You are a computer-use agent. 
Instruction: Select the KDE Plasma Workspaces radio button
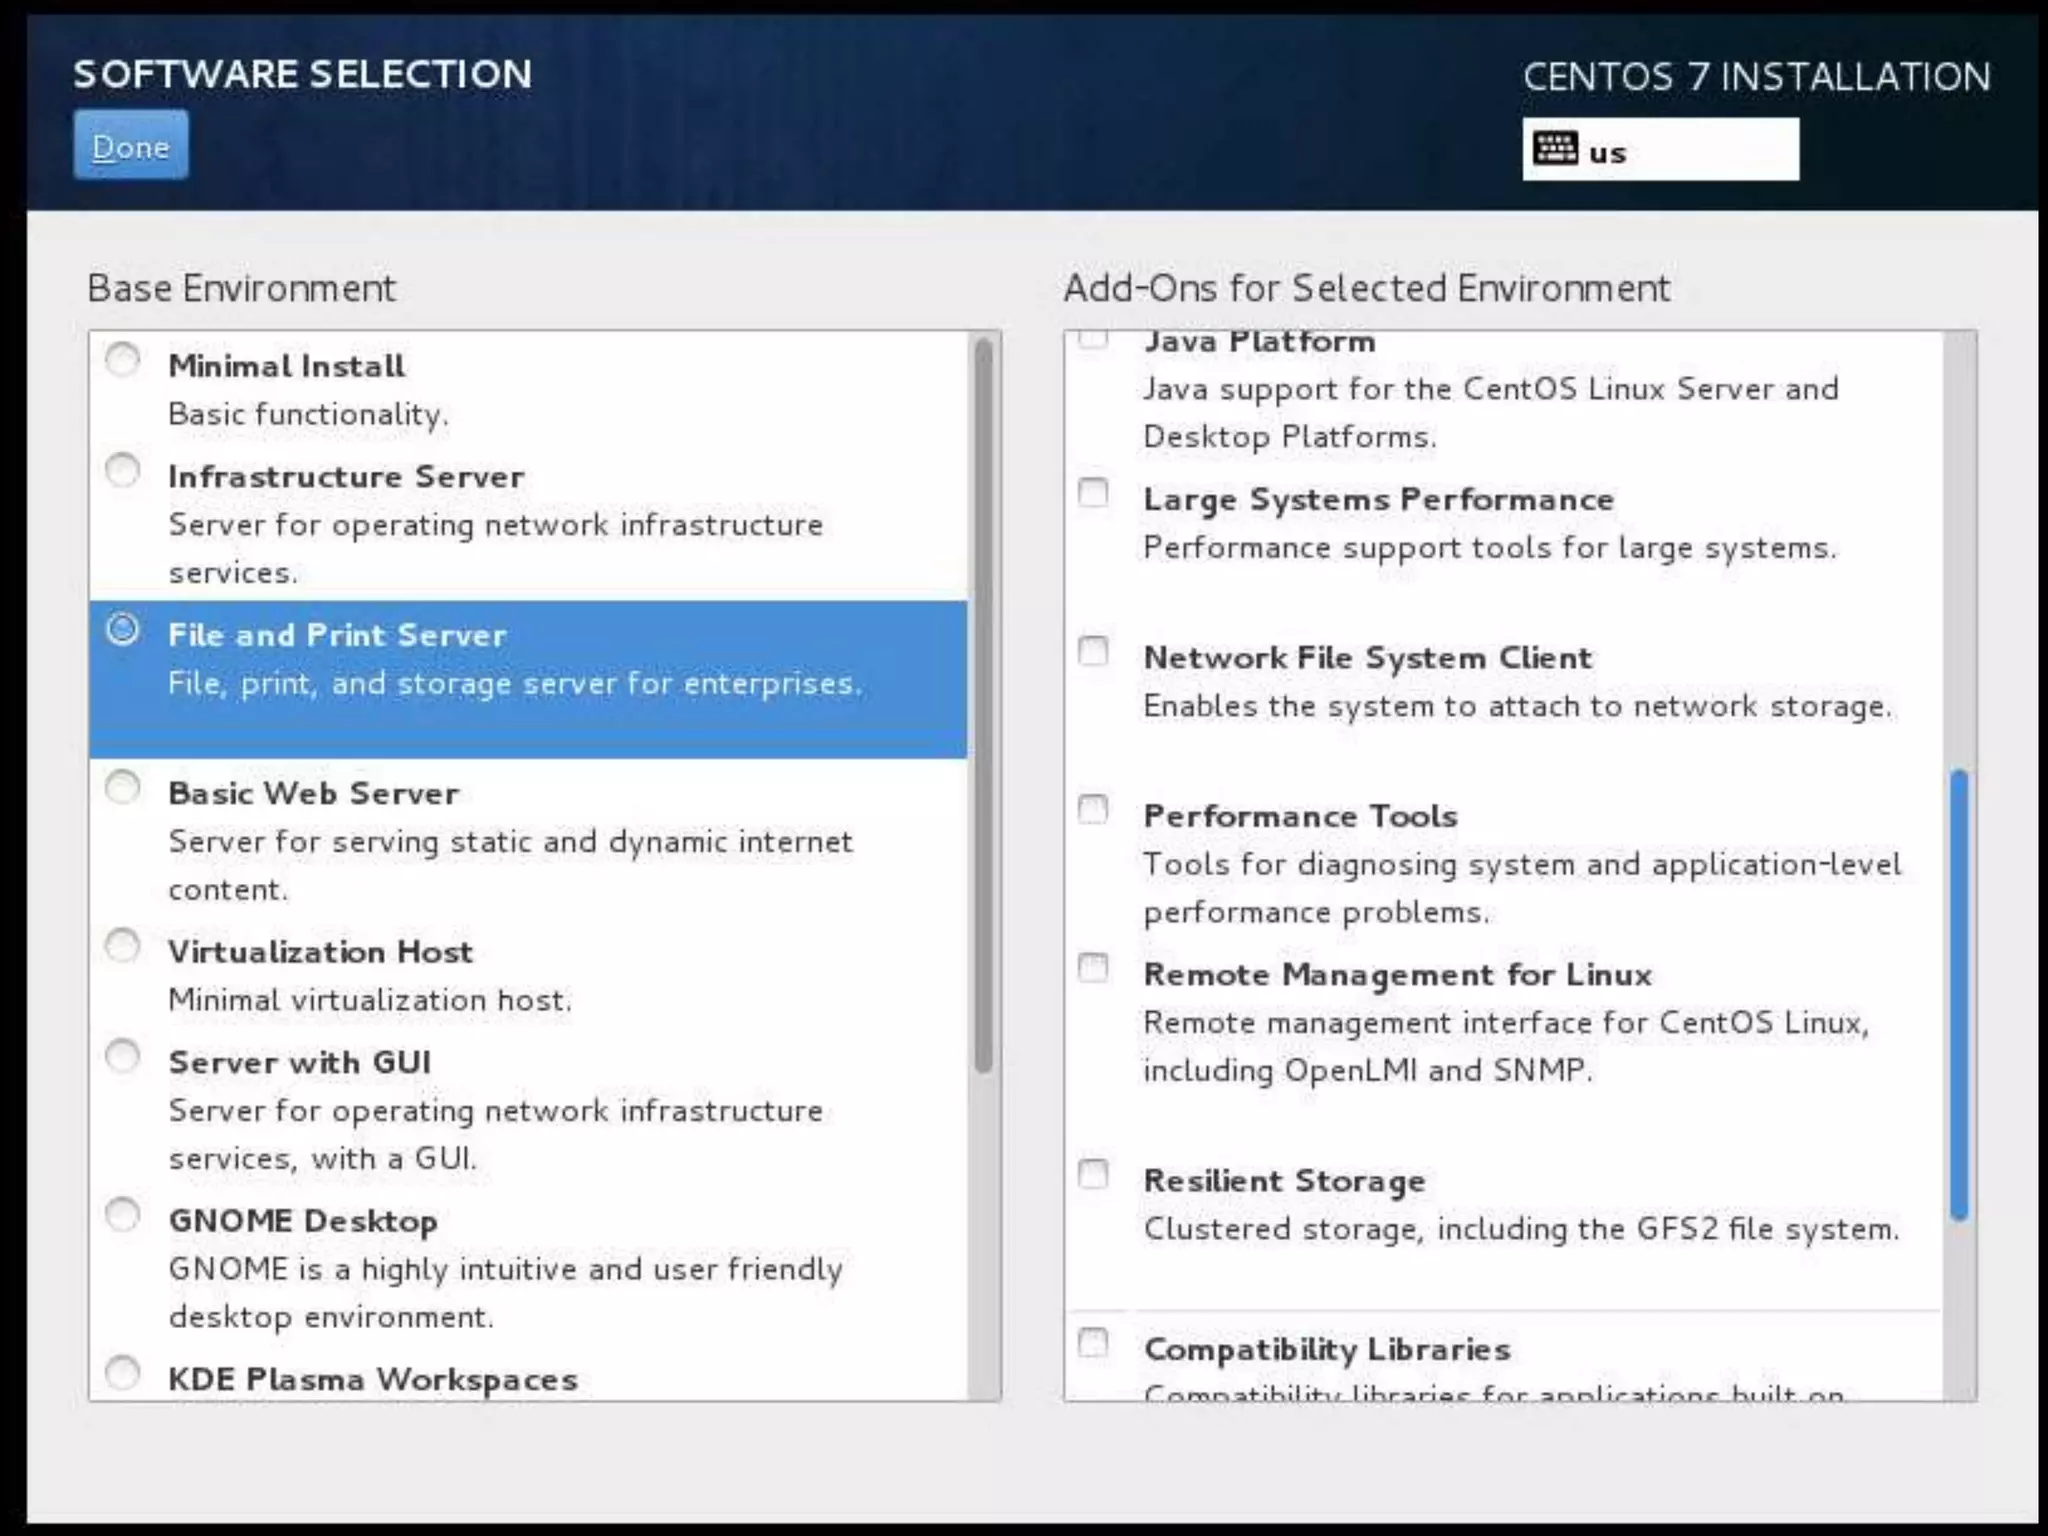click(x=123, y=1373)
